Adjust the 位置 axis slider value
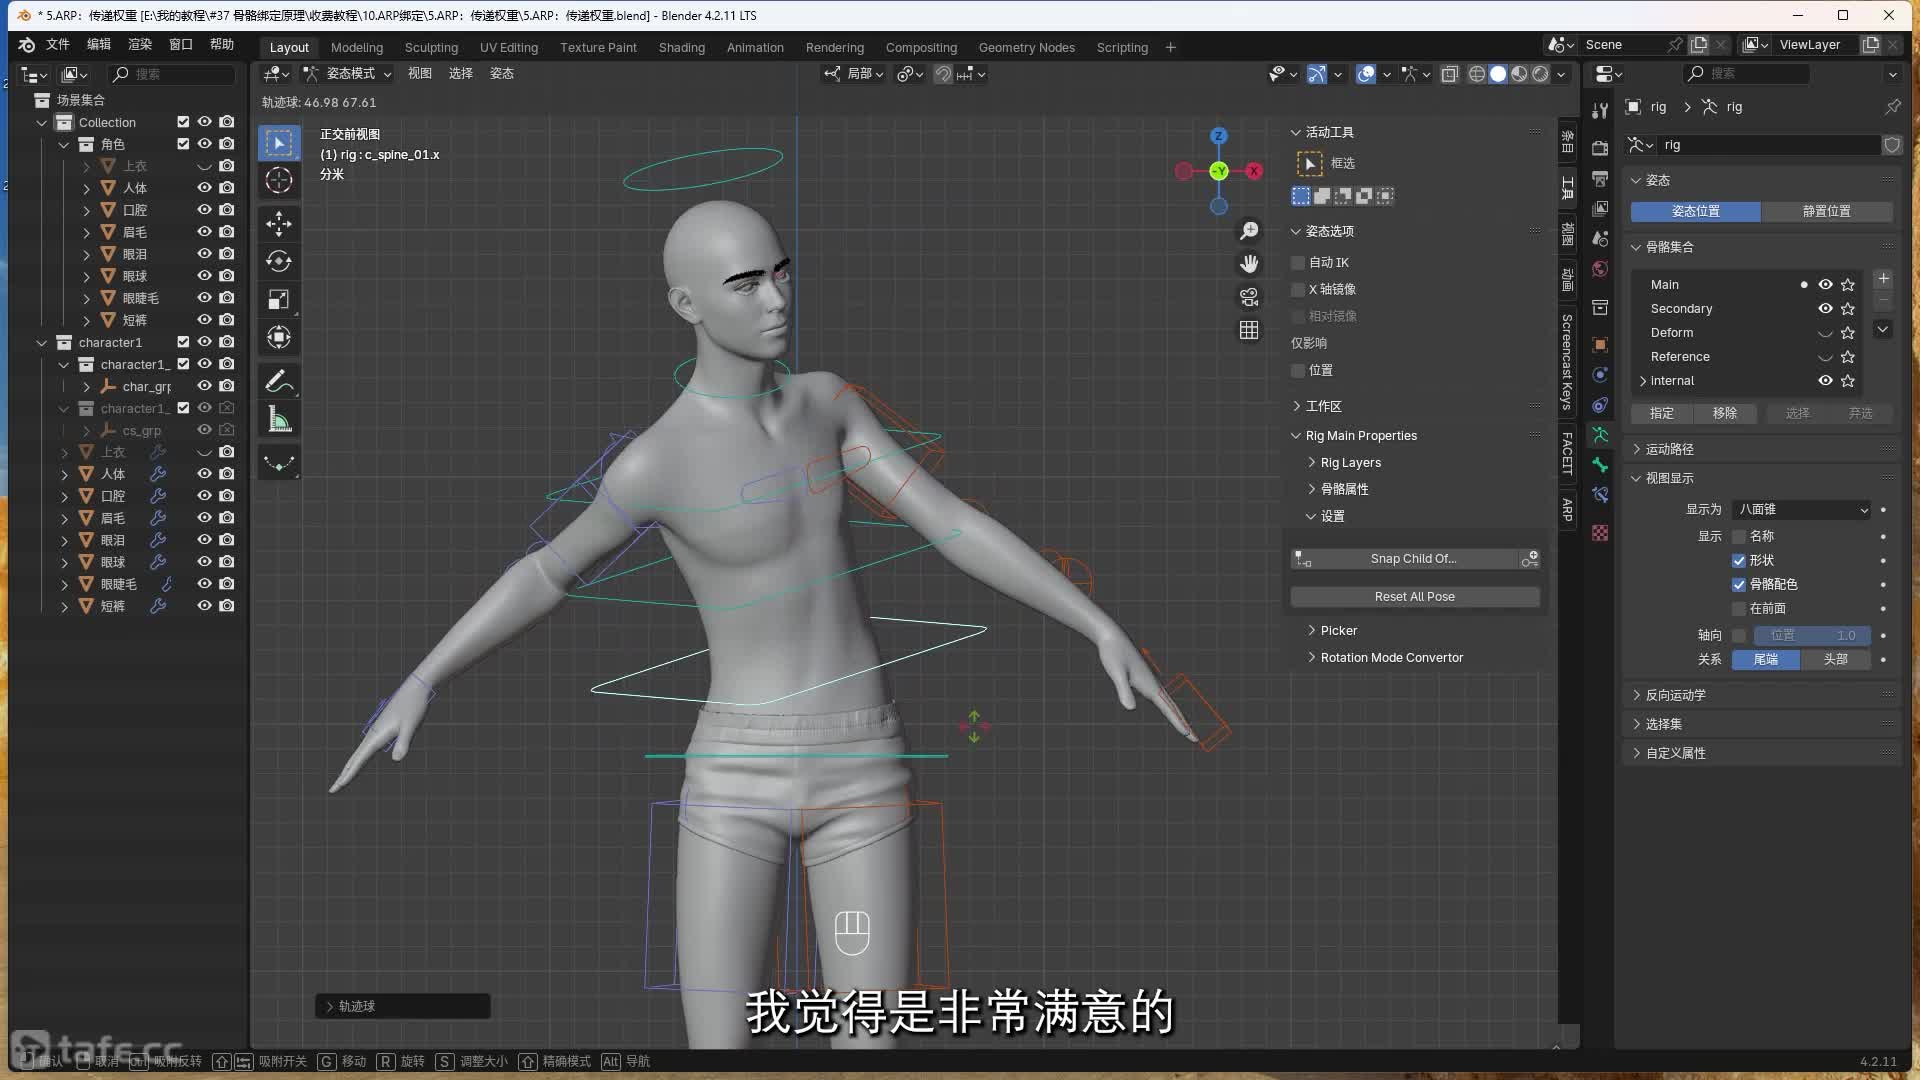 [1811, 635]
